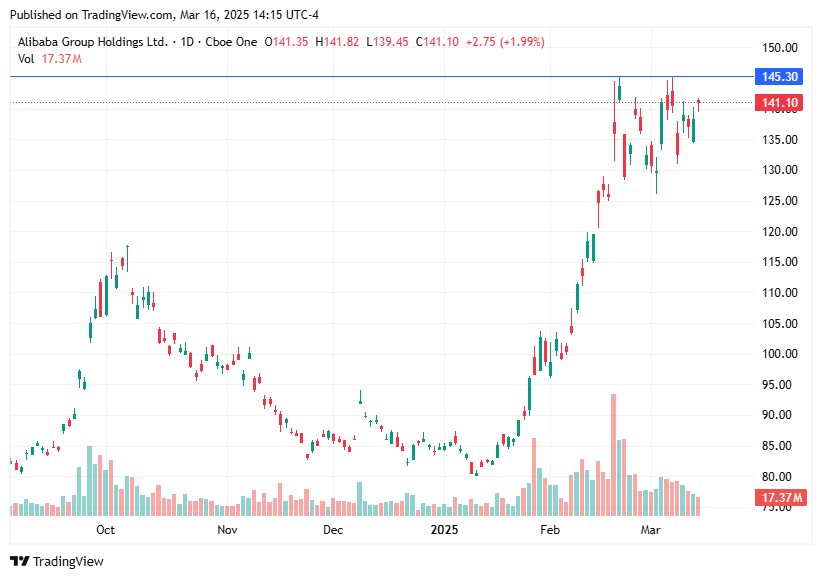This screenshot has width=822, height=579.
Task: Click the Feb label on time axis
Action: pyautogui.click(x=550, y=530)
